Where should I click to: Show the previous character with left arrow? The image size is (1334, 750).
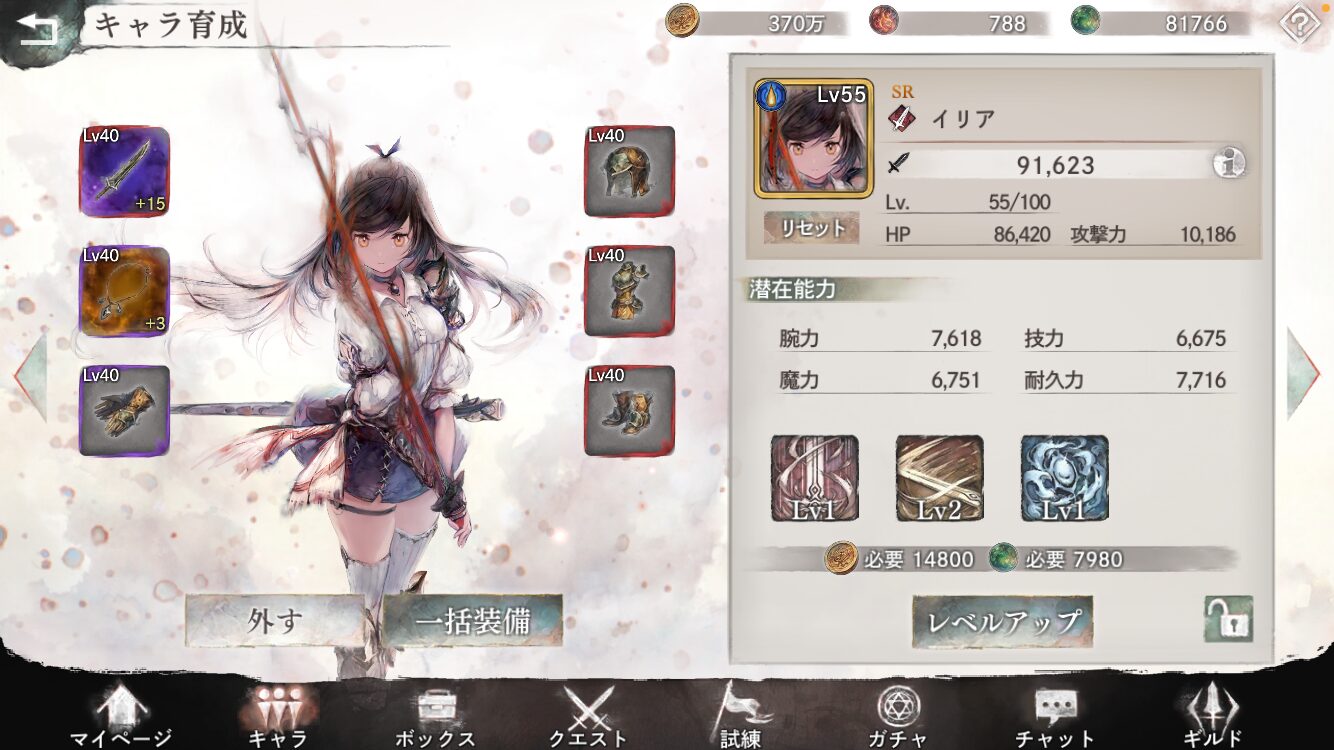pos(30,376)
